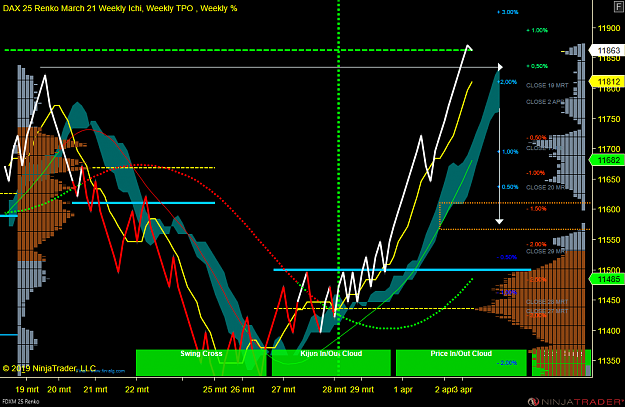
Task: Click the 19 mrt date label
Action: [27, 389]
